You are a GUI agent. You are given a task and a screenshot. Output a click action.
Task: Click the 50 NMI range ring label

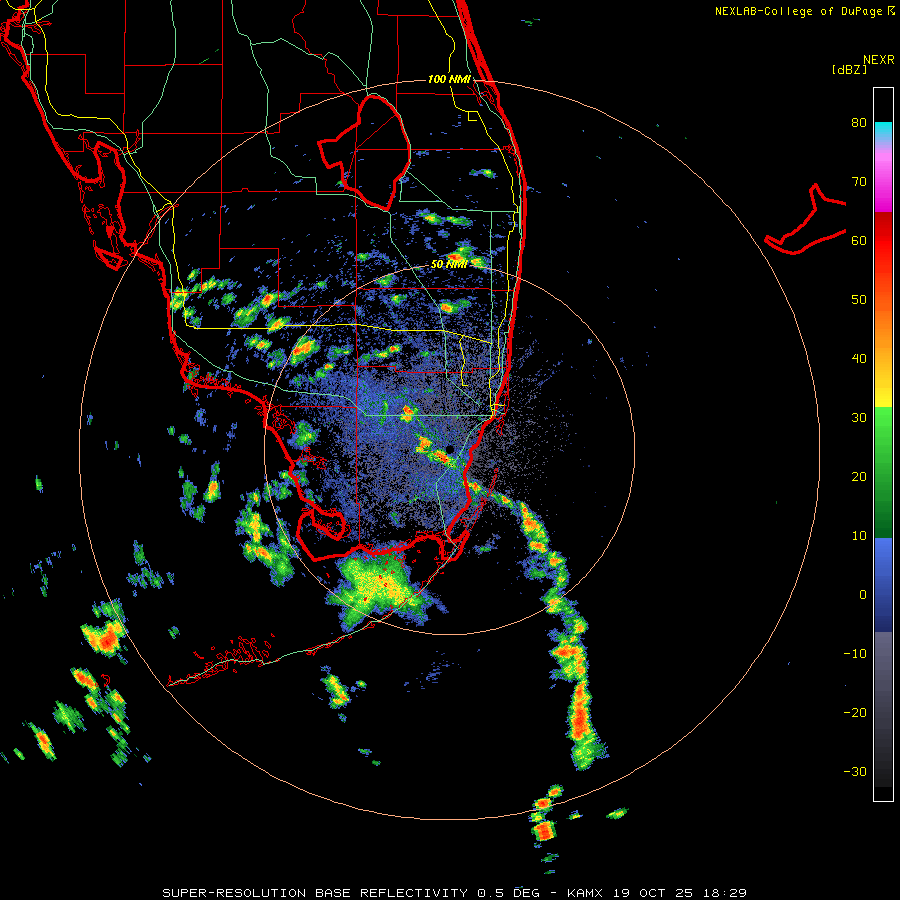[x=449, y=265]
